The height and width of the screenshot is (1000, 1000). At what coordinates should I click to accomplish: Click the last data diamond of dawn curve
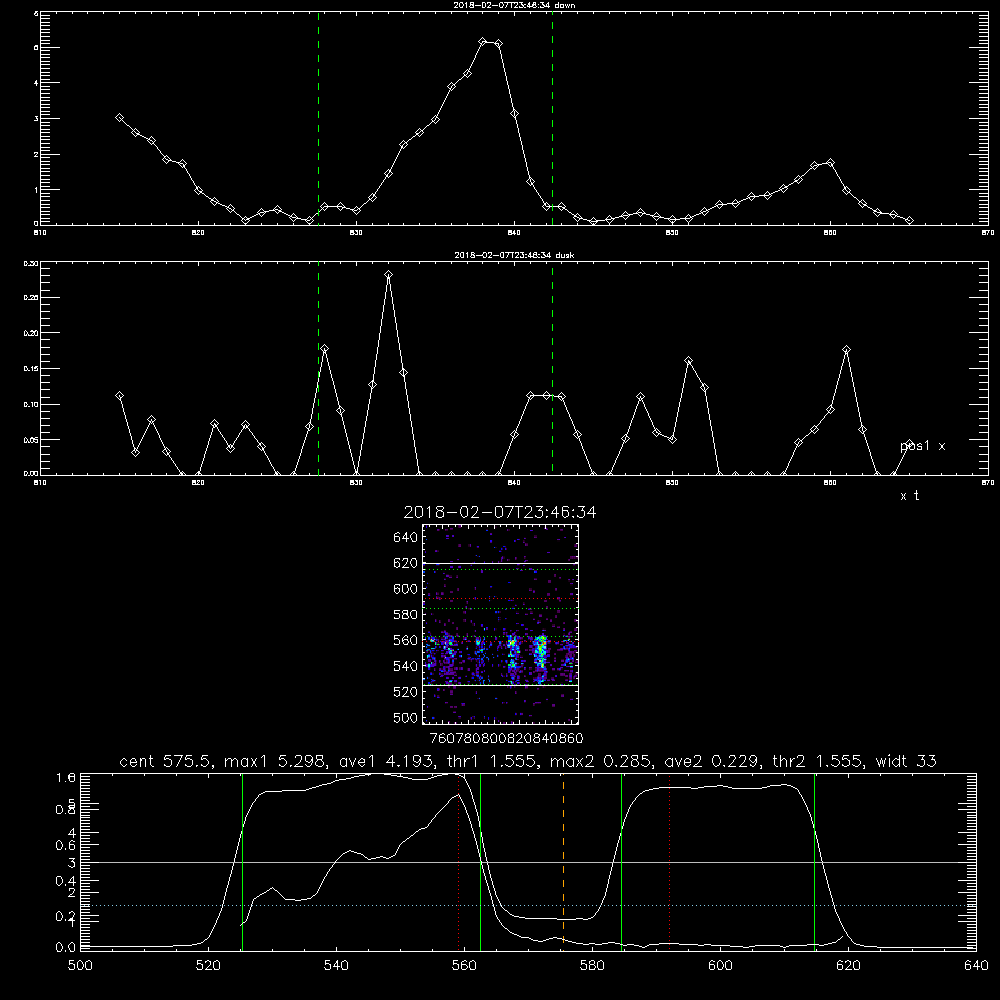point(909,220)
